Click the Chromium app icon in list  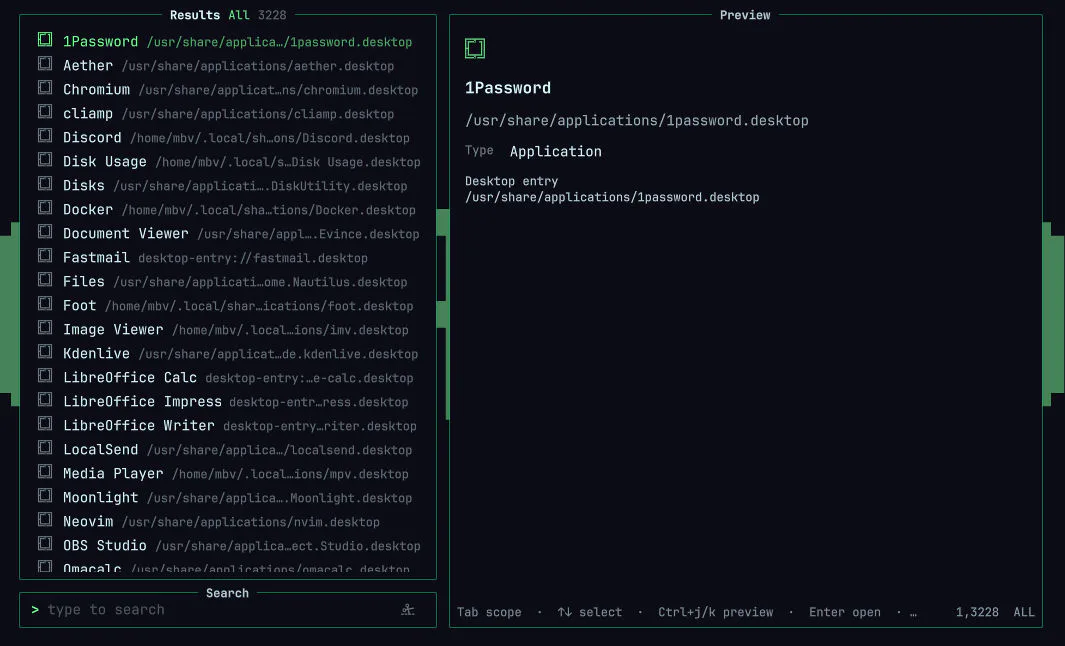coord(45,88)
